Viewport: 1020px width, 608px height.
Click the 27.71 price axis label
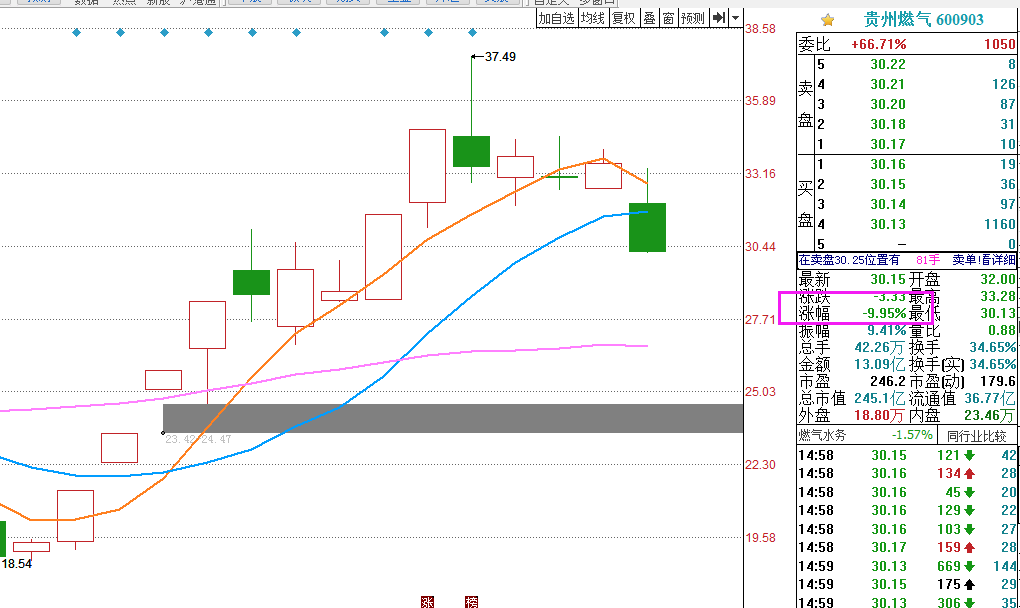click(760, 319)
